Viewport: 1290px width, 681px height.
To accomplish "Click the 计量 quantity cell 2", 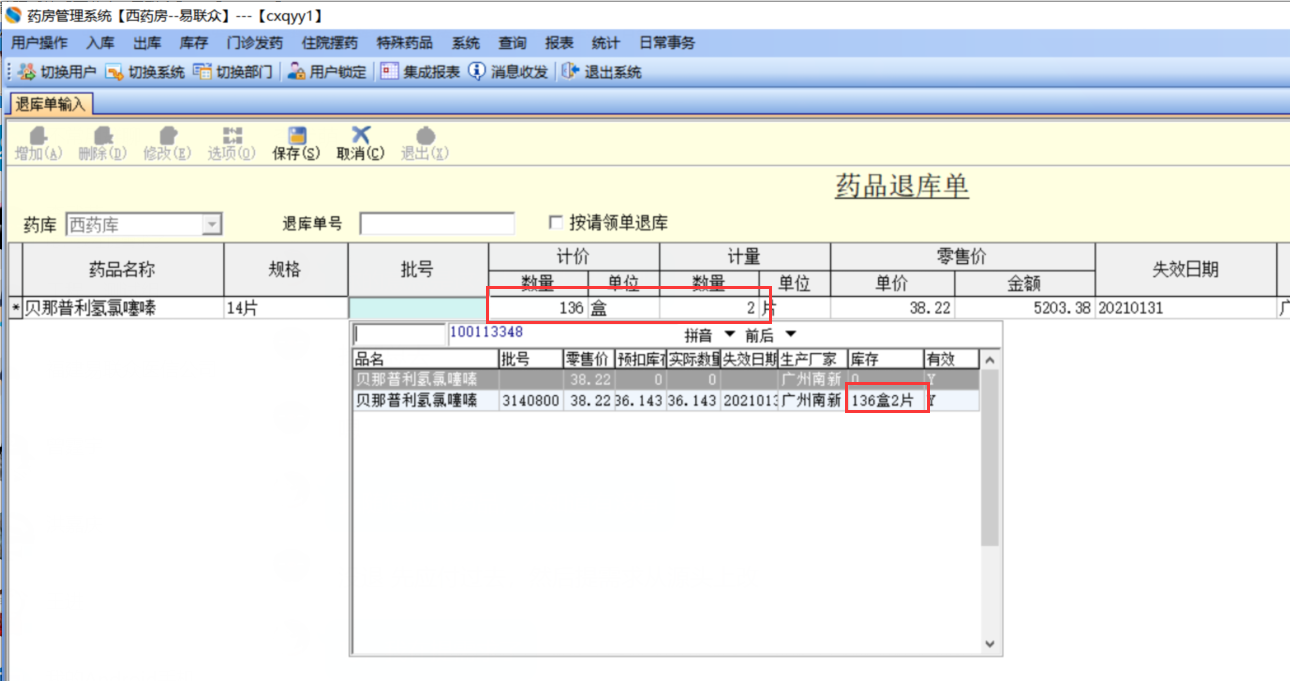I will coord(709,308).
